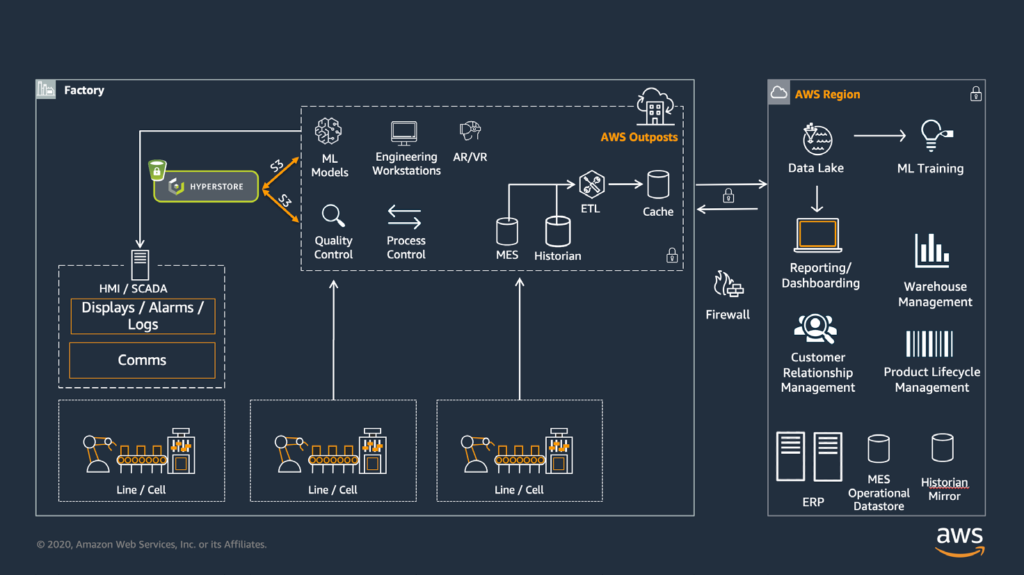Select the ETL tools icon
Image resolution: width=1024 pixels, height=575 pixels.
tap(592, 184)
